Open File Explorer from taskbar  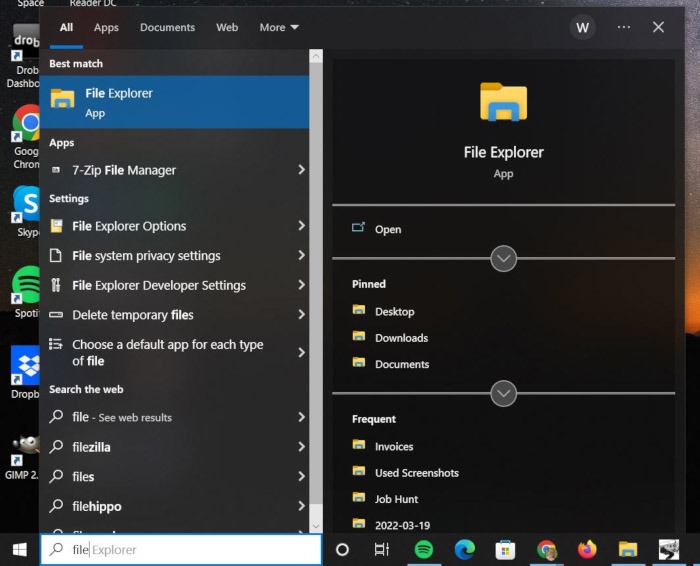[628, 549]
